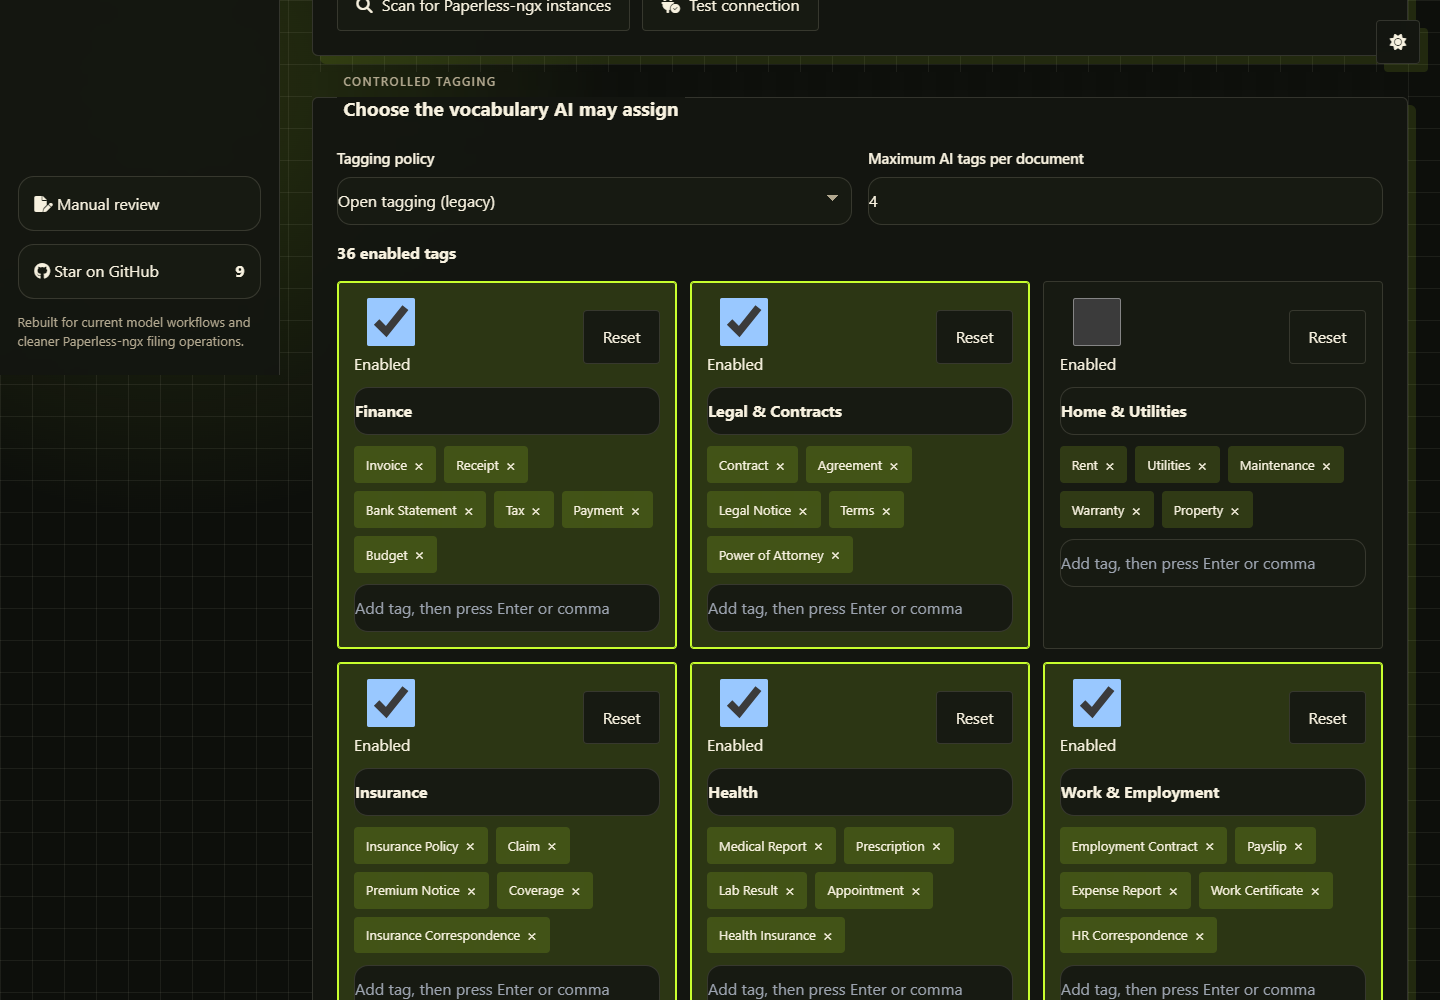Remove the Rent tag
1440x1000 pixels.
[1110, 467]
